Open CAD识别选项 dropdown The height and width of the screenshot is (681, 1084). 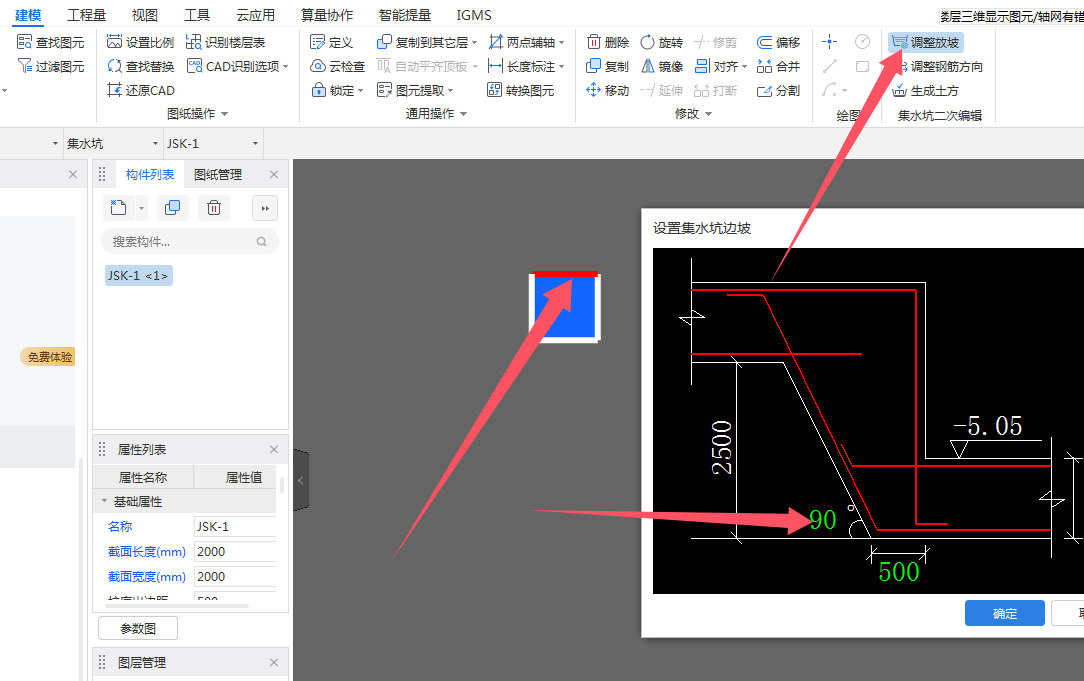pos(286,67)
